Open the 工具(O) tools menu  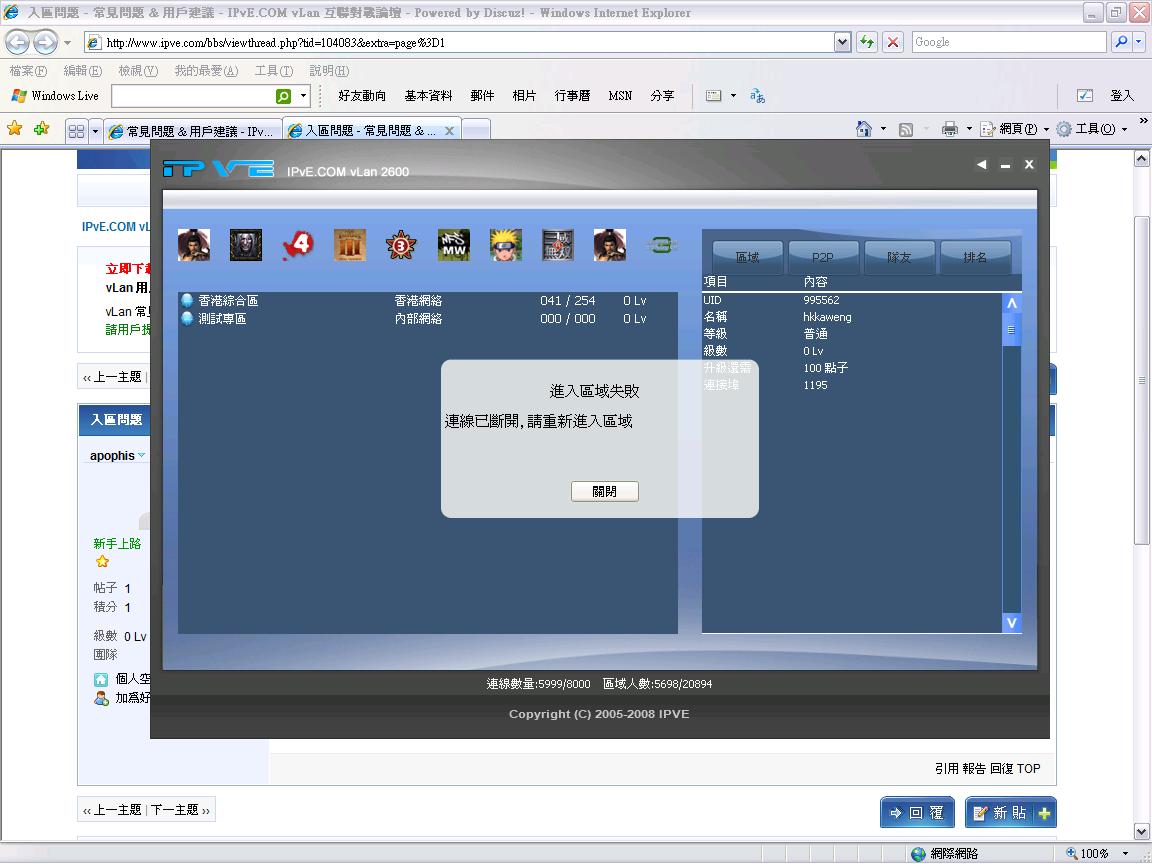pyautogui.click(x=1091, y=129)
